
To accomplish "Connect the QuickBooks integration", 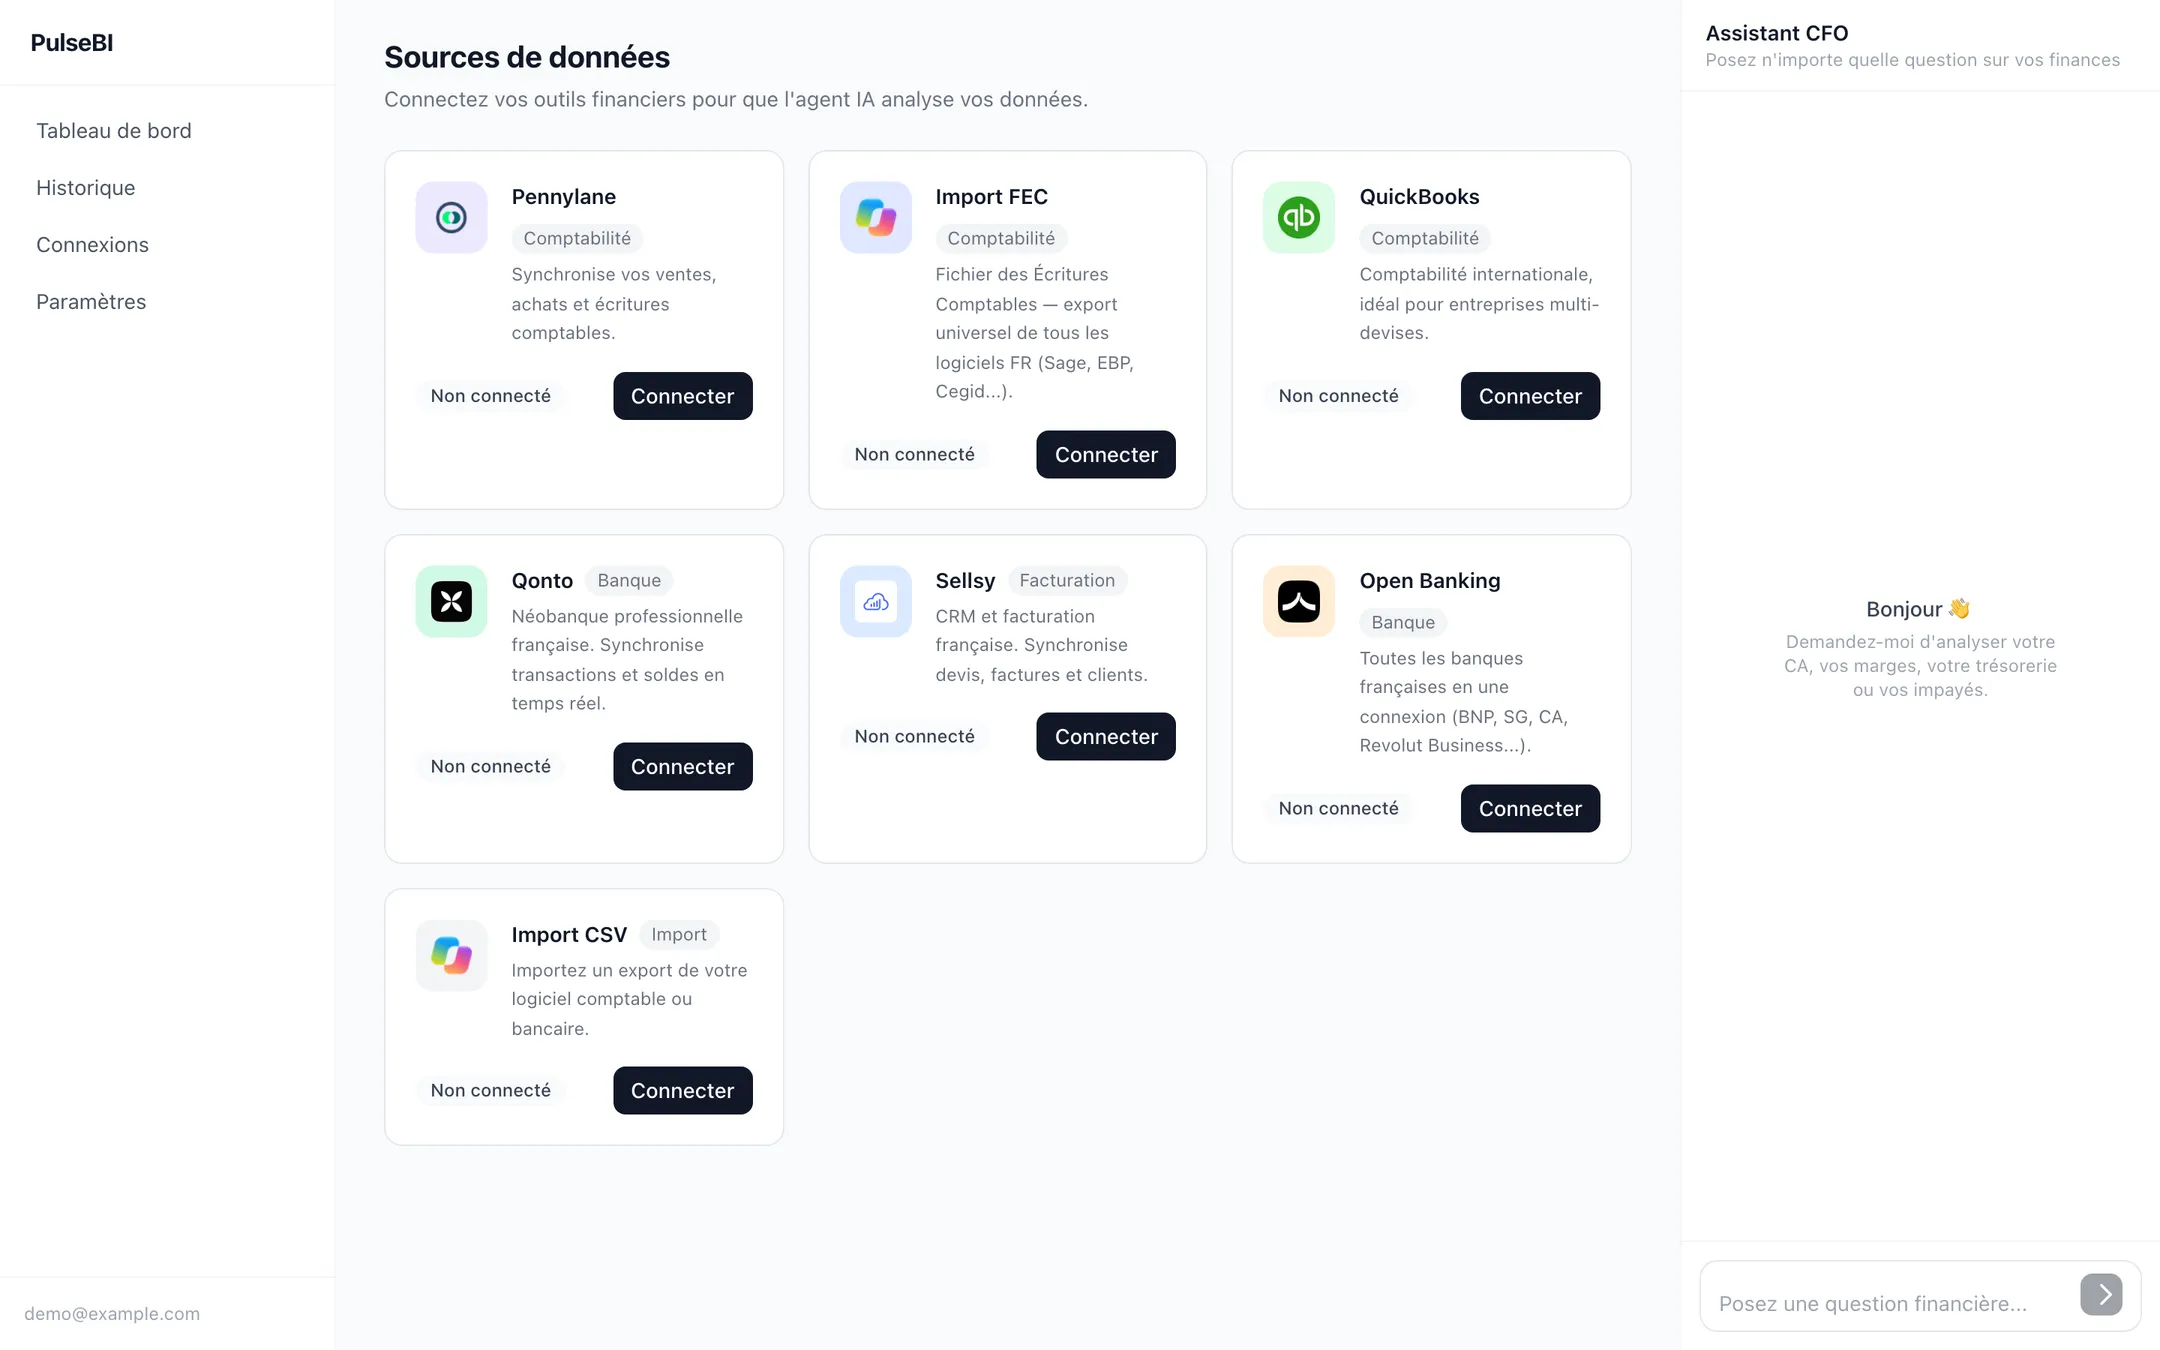I will pyautogui.click(x=1529, y=396).
